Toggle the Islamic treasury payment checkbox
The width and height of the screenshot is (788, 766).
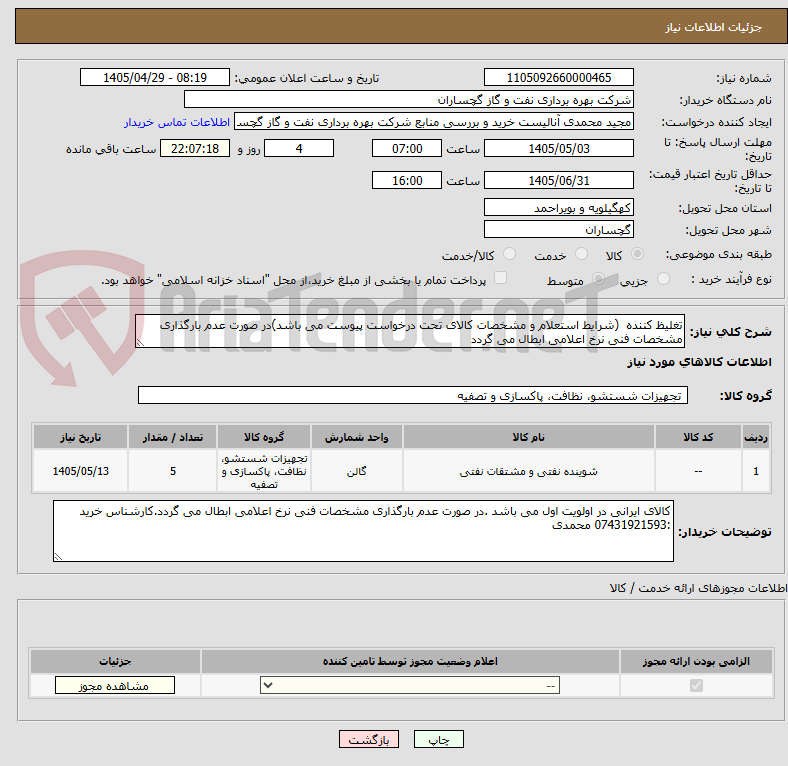click(x=501, y=278)
